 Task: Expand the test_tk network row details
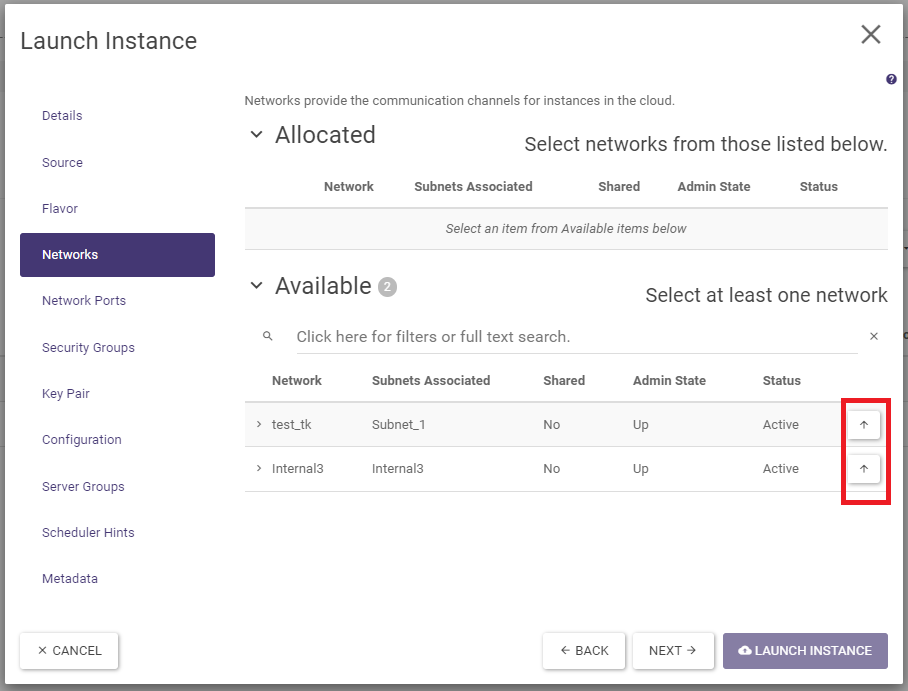(259, 425)
